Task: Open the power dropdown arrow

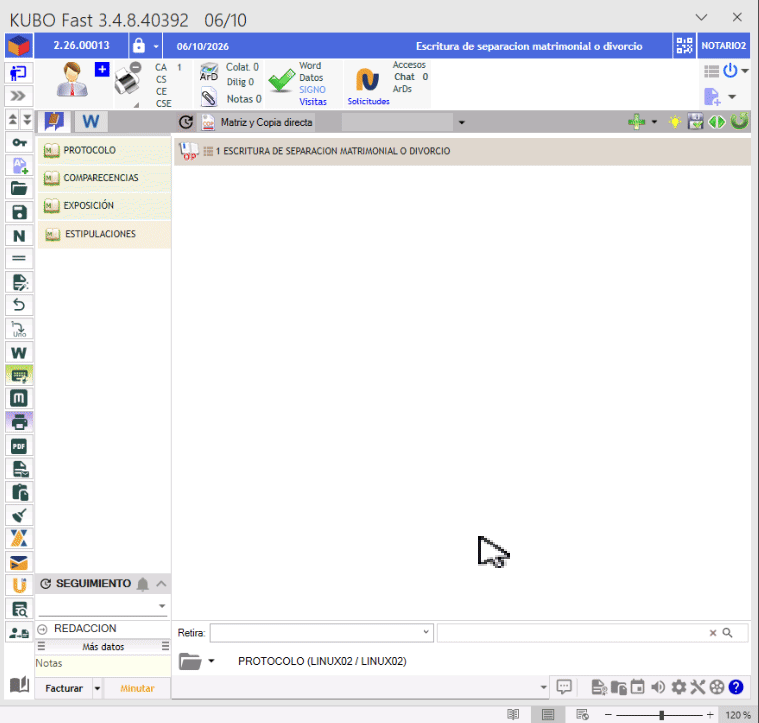Action: pos(744,71)
